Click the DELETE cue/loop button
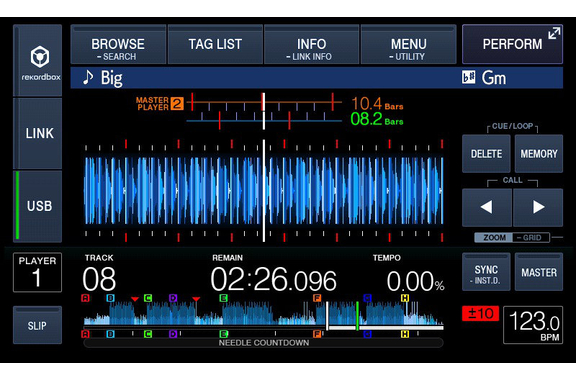 (486, 154)
